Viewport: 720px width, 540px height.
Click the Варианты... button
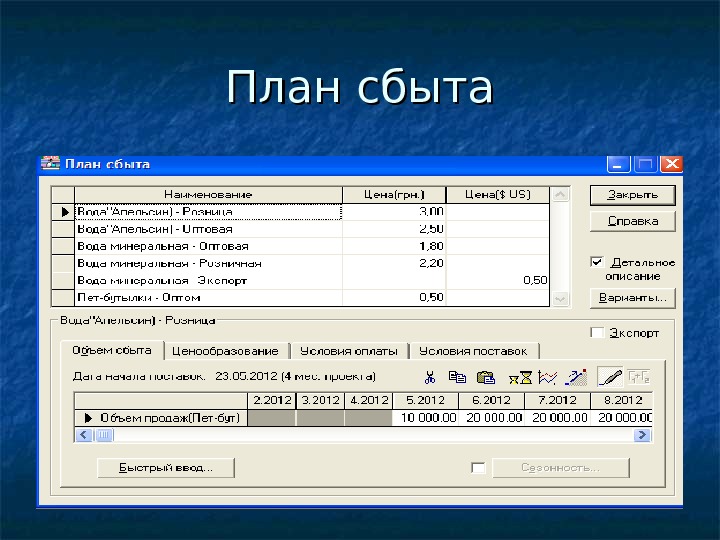point(632,298)
